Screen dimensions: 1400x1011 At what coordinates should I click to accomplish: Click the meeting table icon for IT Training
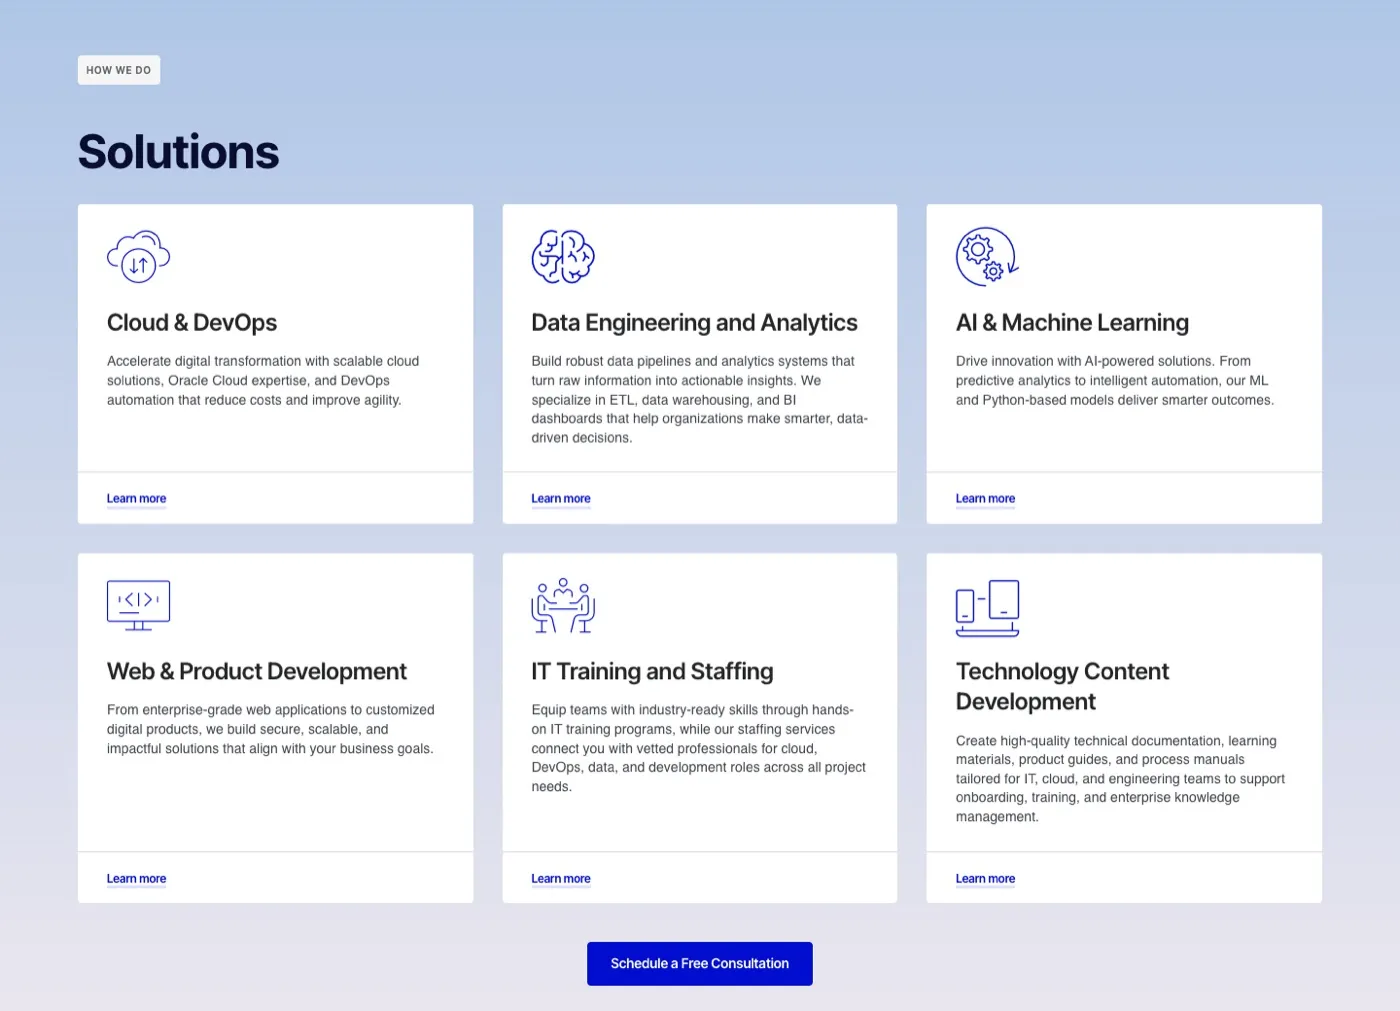point(563,605)
